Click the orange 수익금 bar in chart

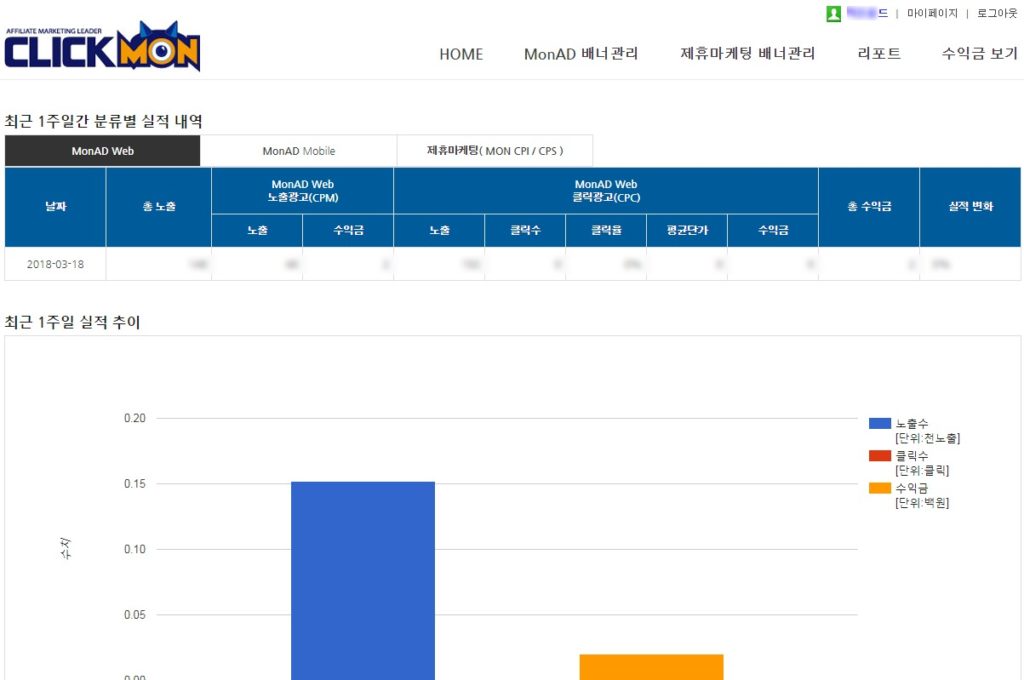(x=651, y=667)
